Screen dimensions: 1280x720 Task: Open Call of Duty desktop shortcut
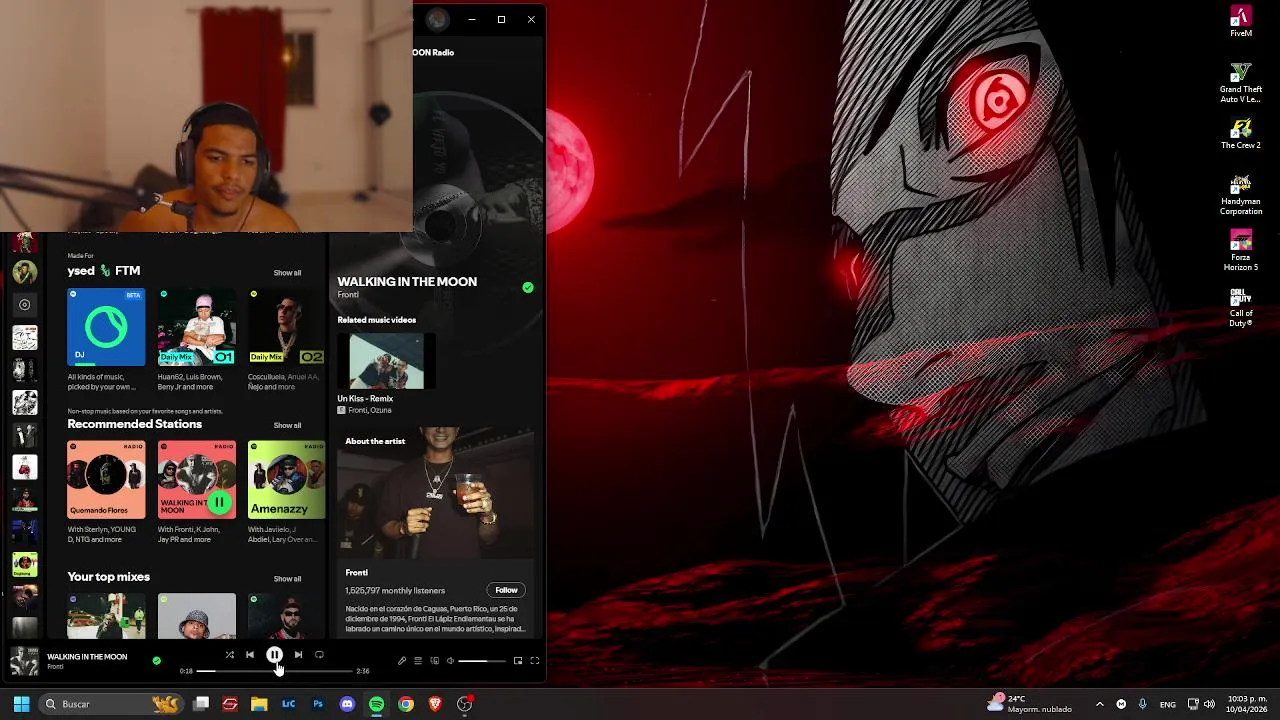[x=1241, y=307]
